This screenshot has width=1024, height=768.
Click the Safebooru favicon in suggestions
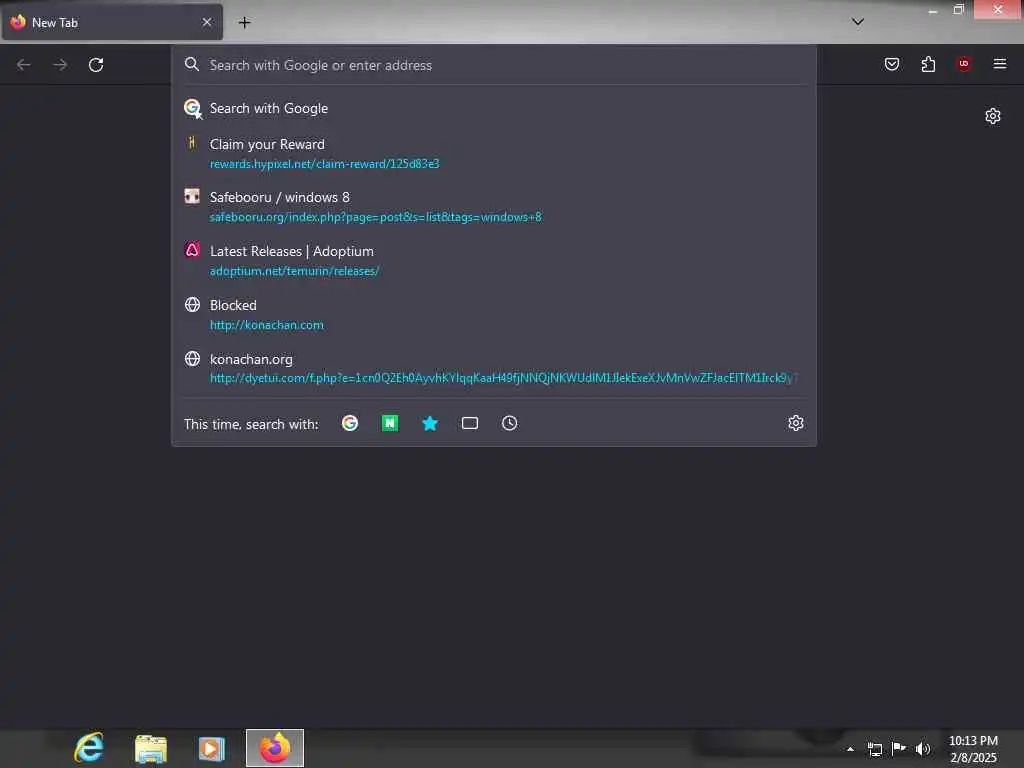point(192,196)
